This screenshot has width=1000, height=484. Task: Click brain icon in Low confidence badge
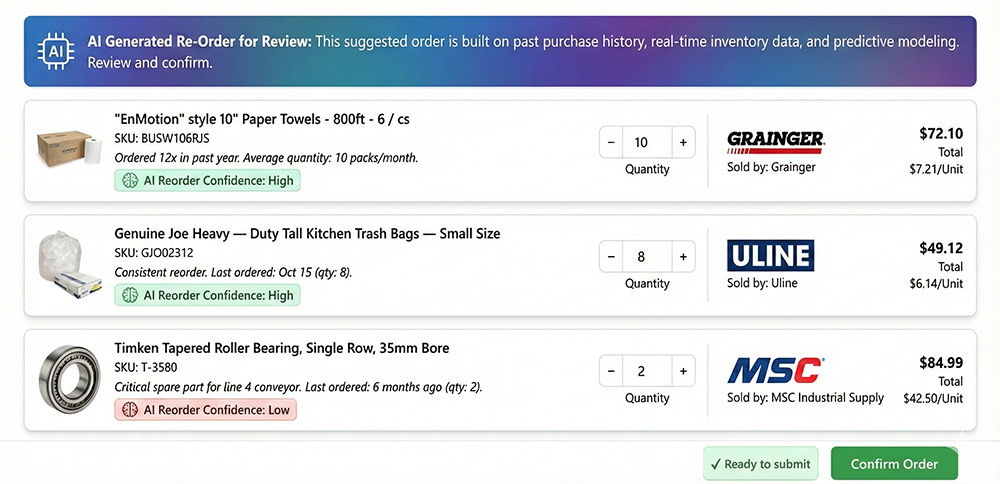pos(128,409)
